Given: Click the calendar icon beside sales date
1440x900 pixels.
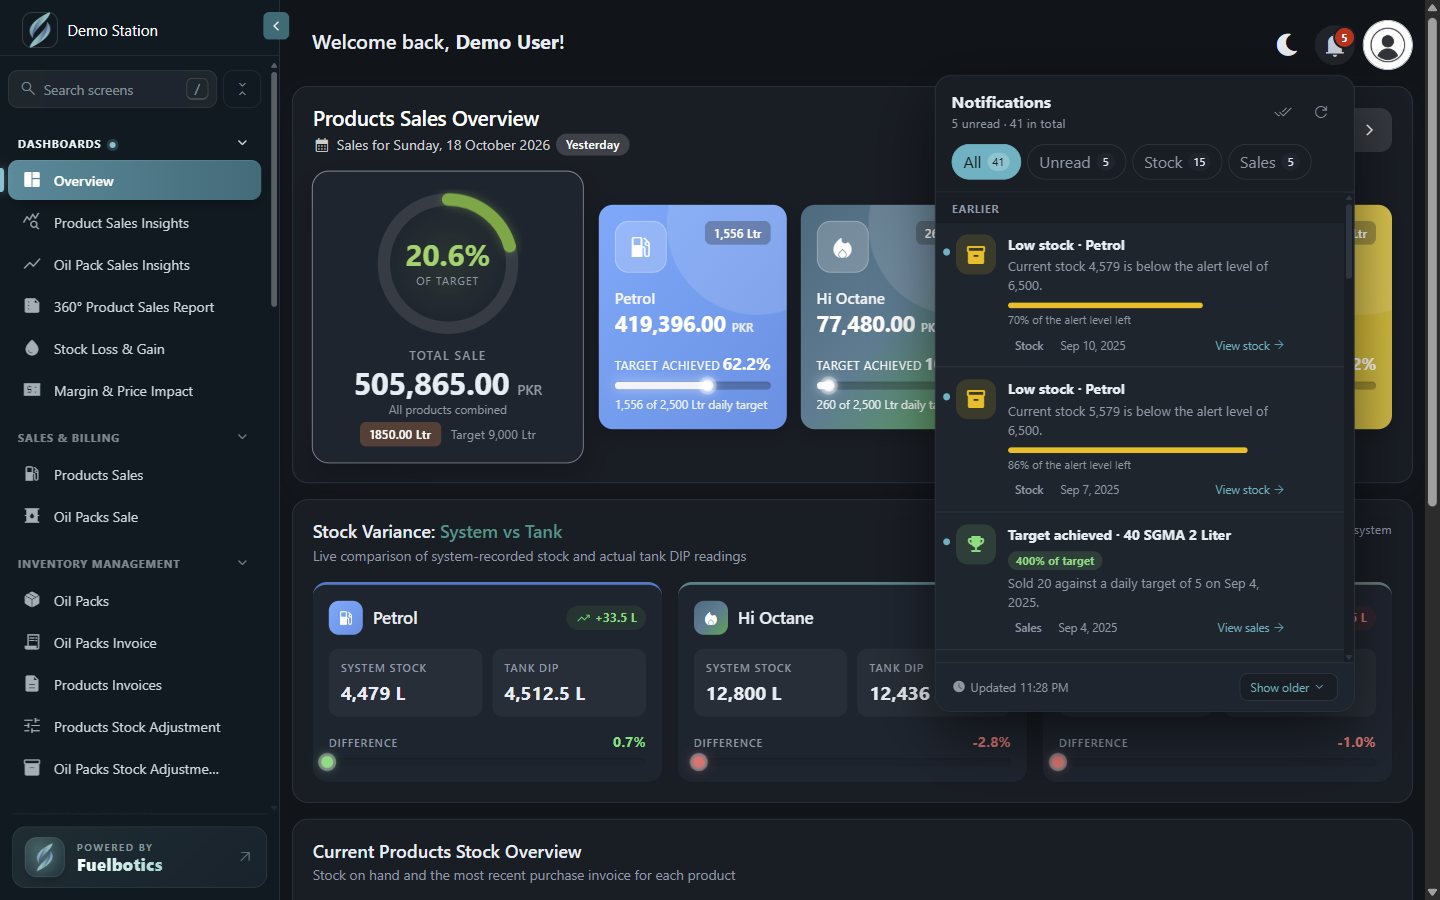Looking at the screenshot, I should click(x=321, y=145).
